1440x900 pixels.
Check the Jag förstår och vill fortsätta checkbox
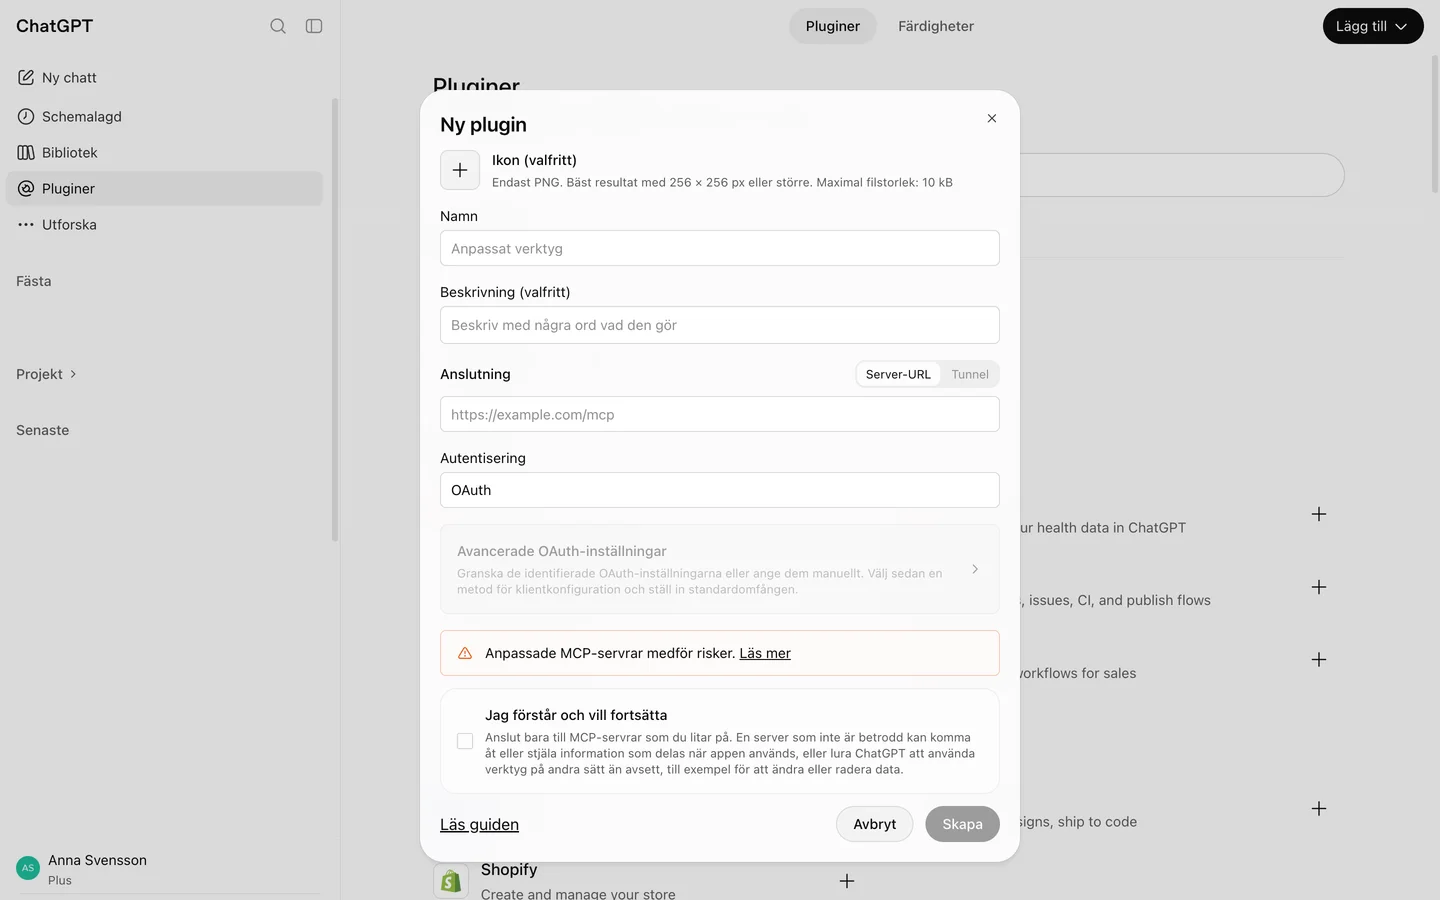point(465,741)
